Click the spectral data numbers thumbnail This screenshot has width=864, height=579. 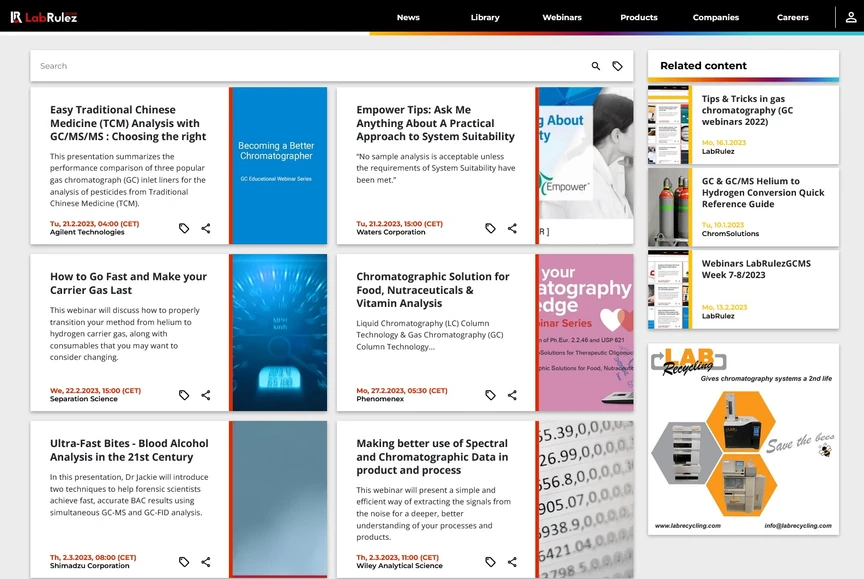(586, 499)
